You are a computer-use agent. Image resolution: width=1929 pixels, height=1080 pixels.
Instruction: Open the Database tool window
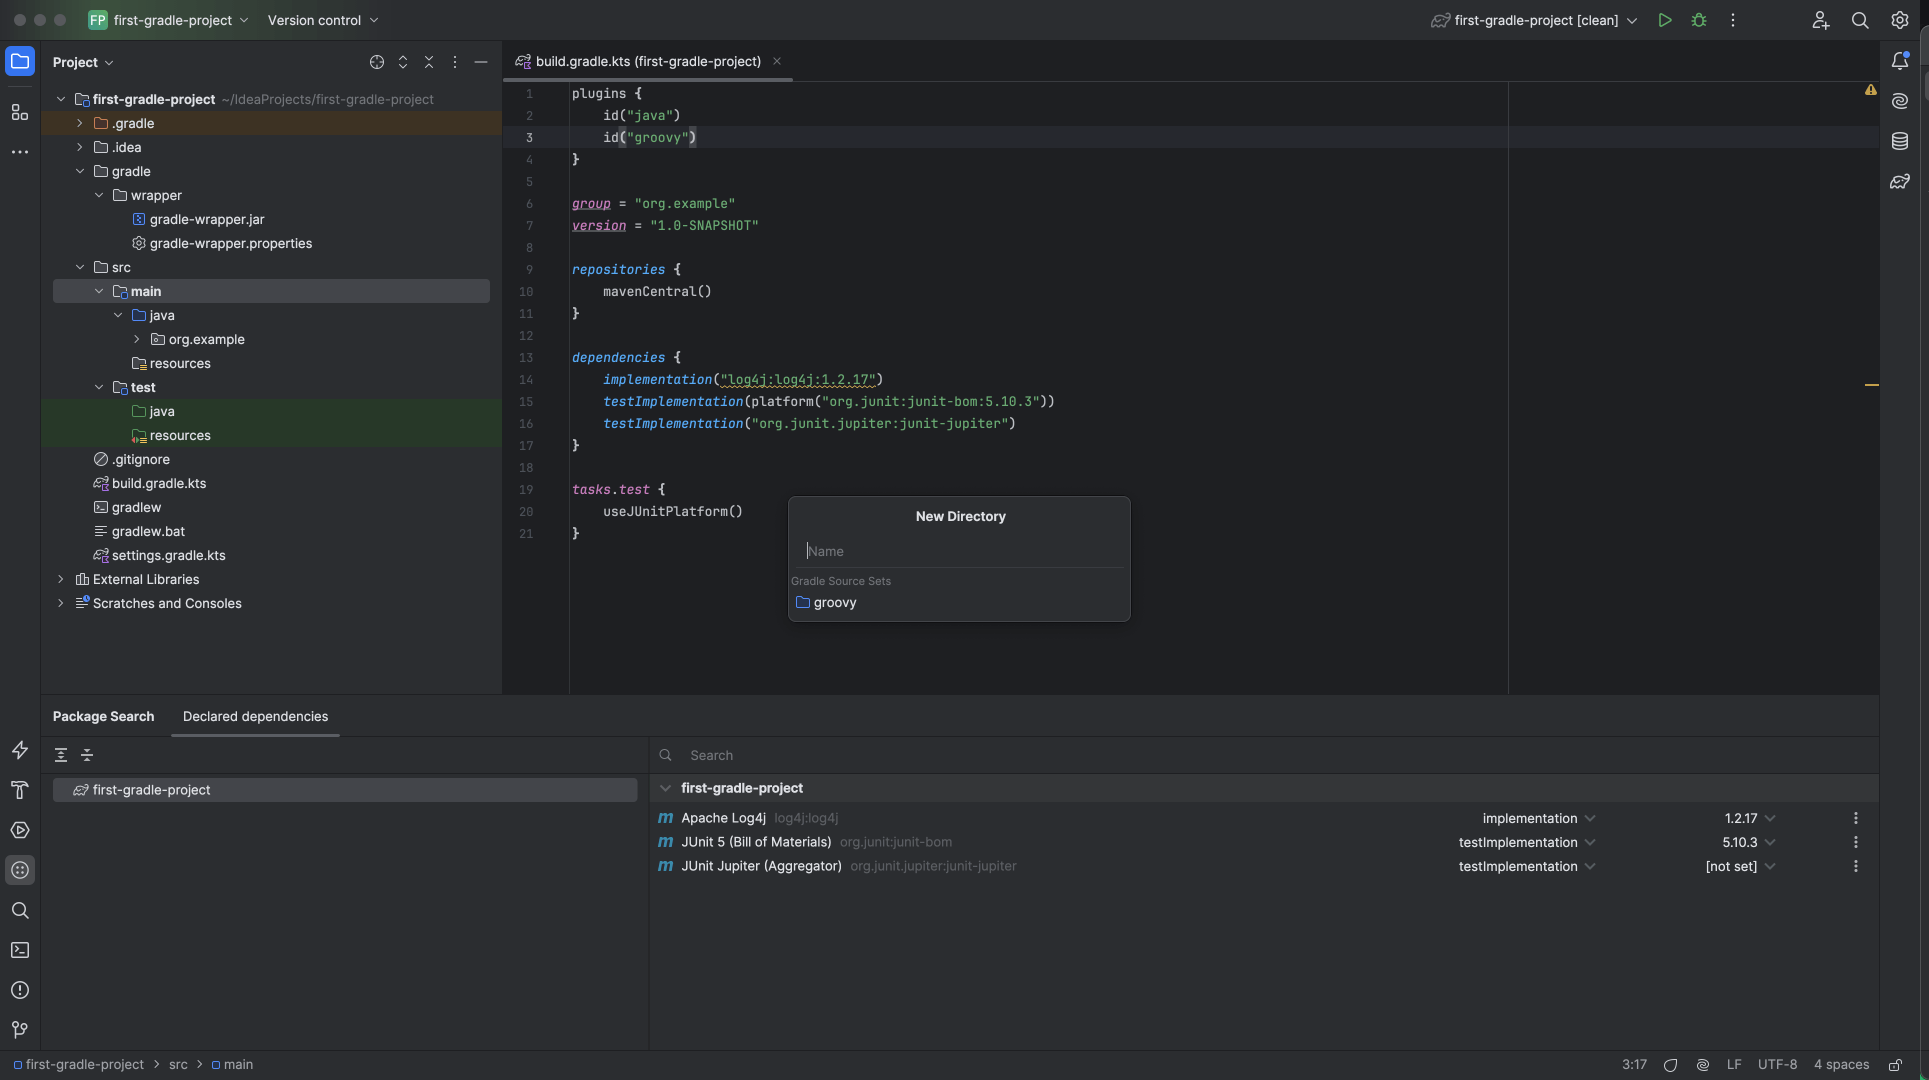pyautogui.click(x=1899, y=141)
